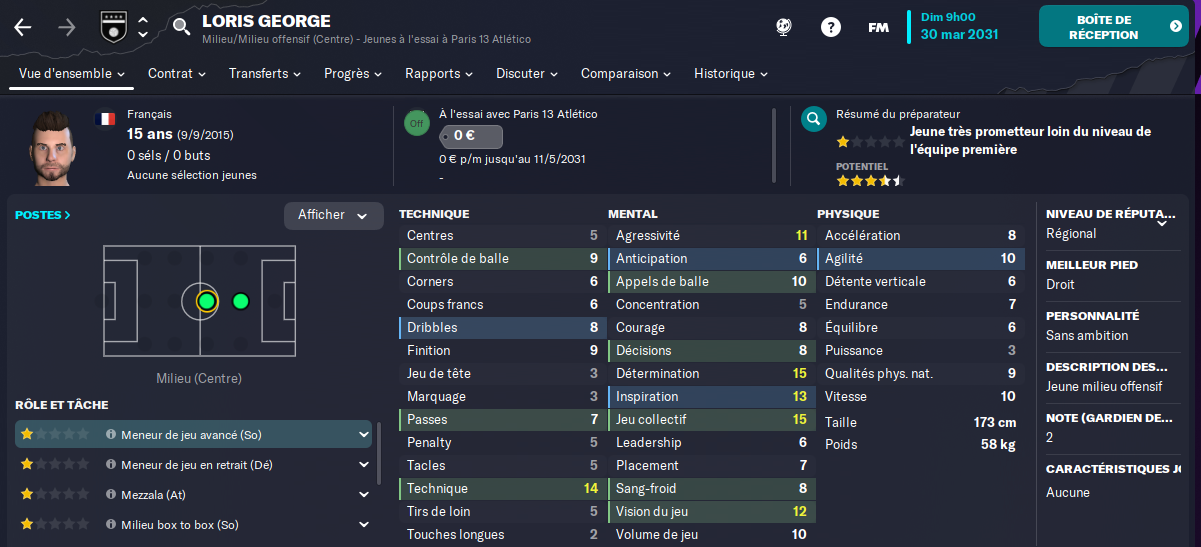The height and width of the screenshot is (547, 1201).
Task: Open the Afficher dropdown
Action: pos(334,215)
